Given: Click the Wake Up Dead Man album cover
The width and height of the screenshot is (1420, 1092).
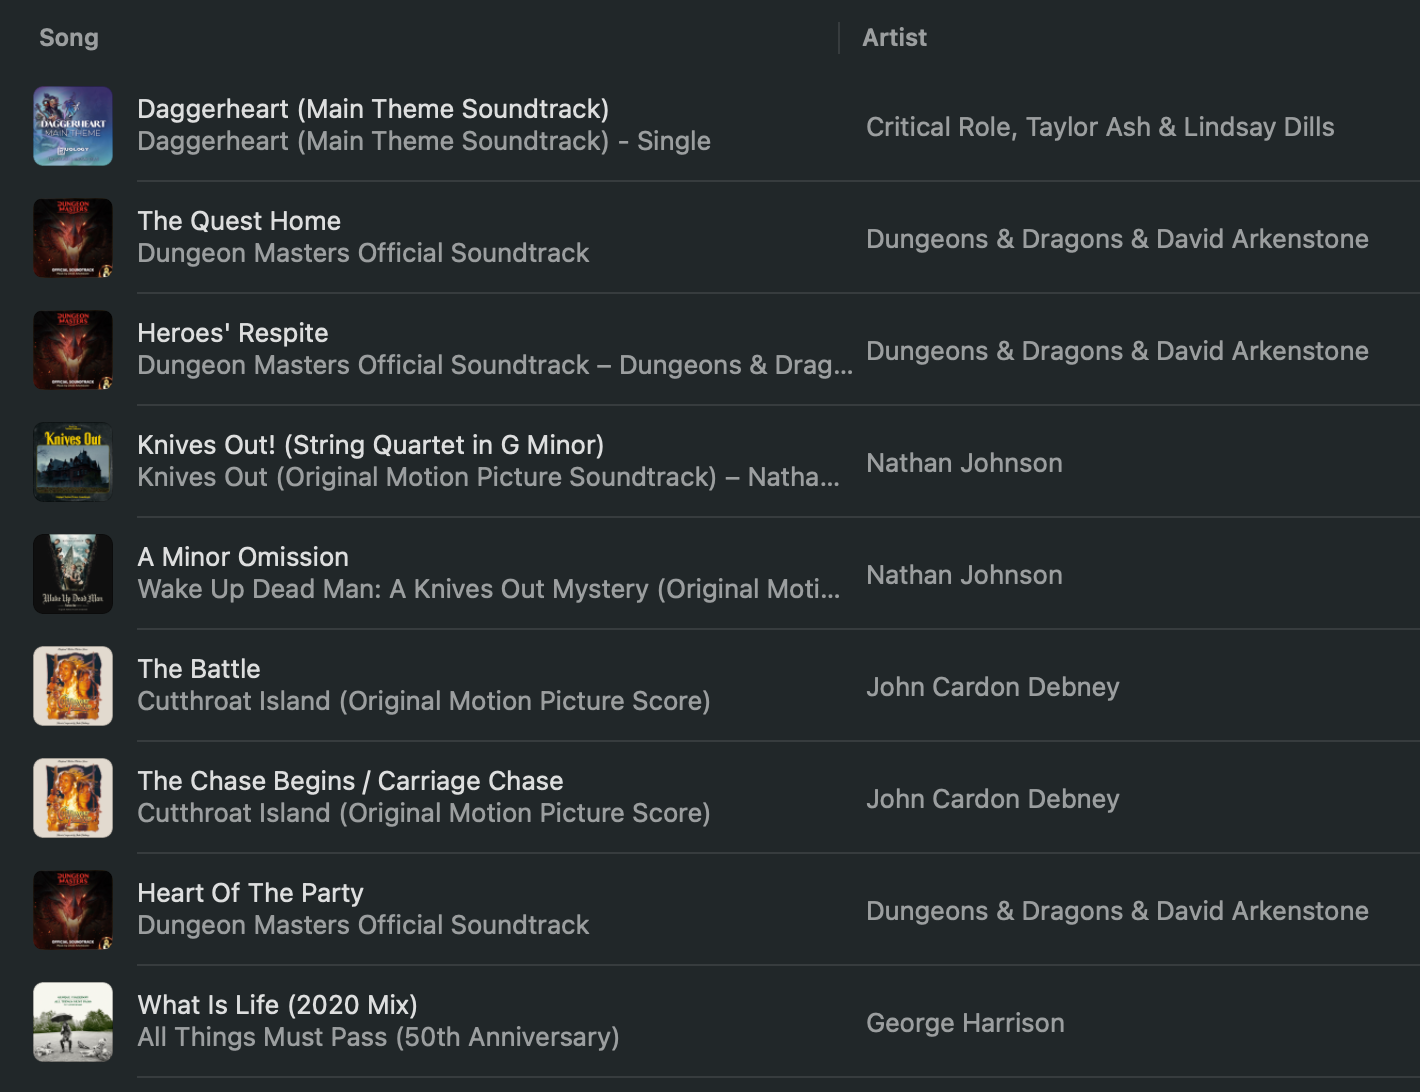Looking at the screenshot, I should (x=73, y=574).
